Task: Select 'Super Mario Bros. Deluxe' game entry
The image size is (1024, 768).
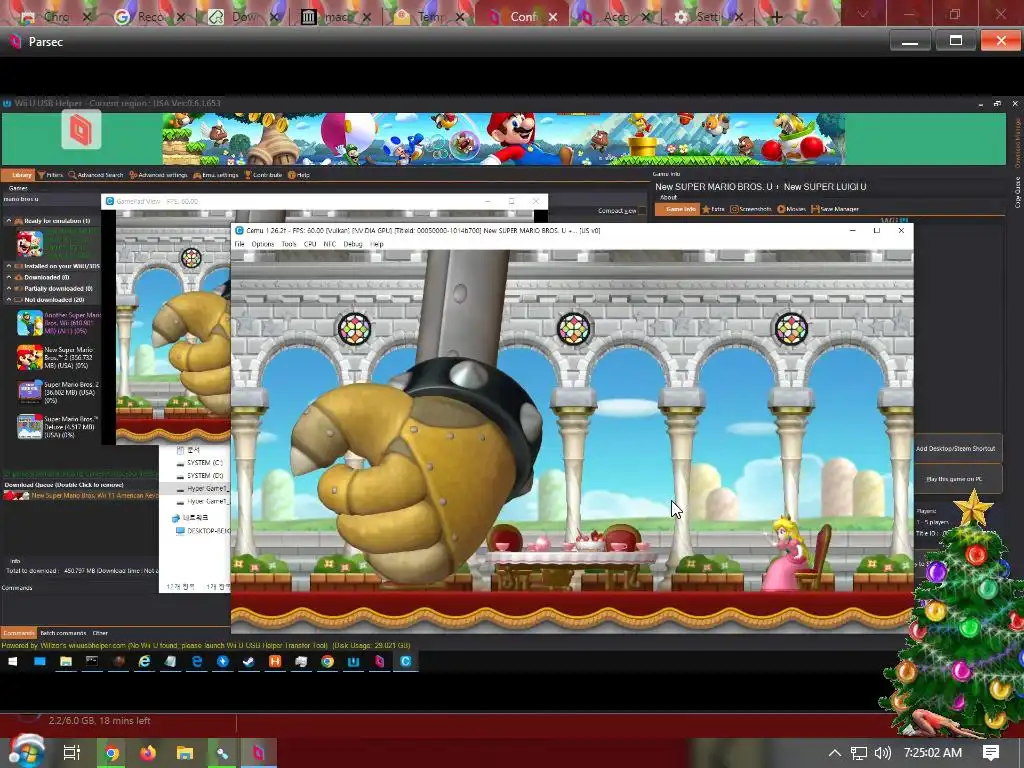Action: 58,426
